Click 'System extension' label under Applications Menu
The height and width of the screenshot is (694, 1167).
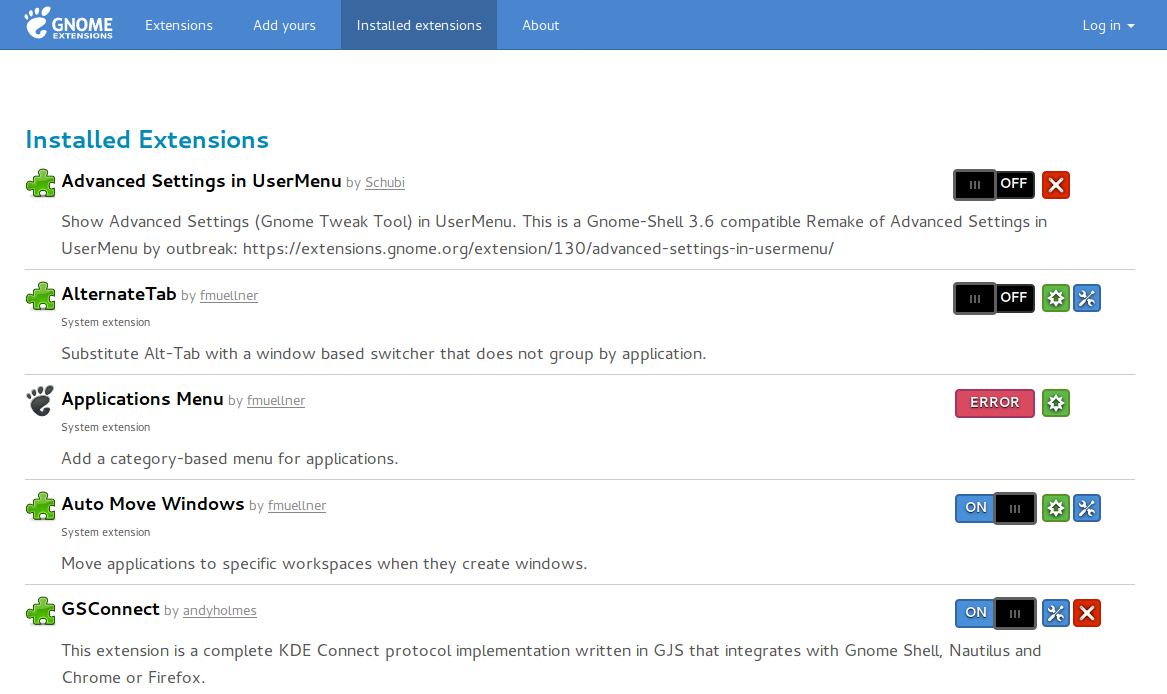click(x=106, y=427)
